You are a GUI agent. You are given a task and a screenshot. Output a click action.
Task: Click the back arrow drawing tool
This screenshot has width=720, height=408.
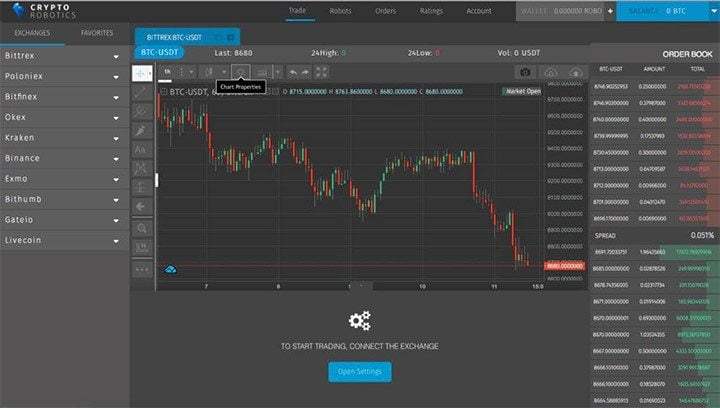(141, 207)
